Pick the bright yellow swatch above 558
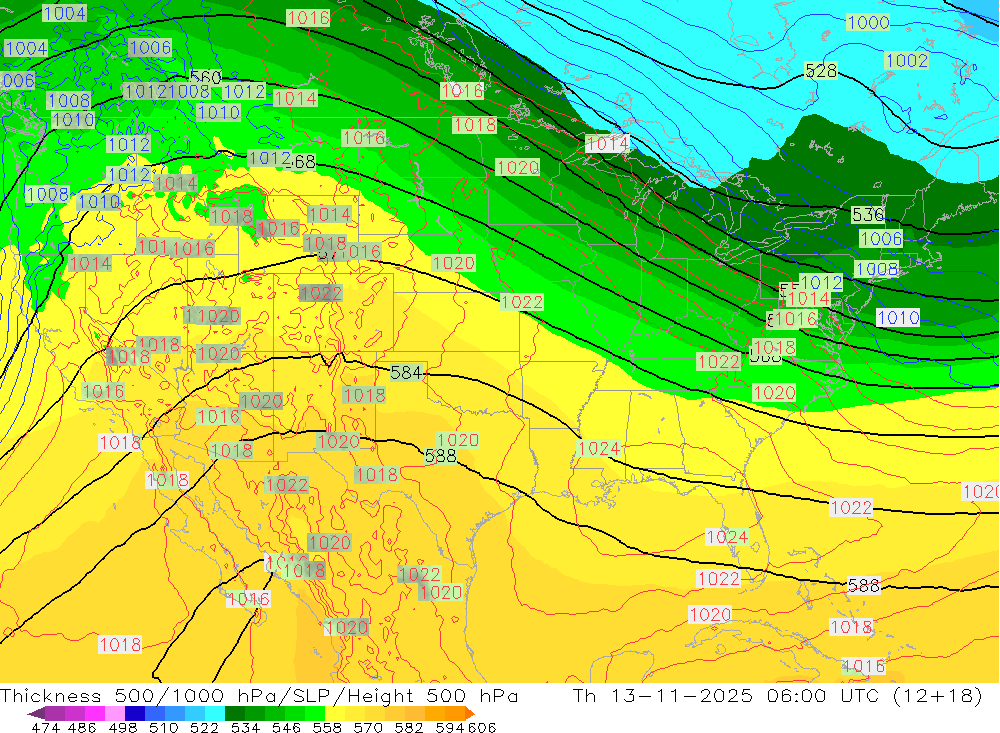1000x733 pixels. tap(335, 713)
